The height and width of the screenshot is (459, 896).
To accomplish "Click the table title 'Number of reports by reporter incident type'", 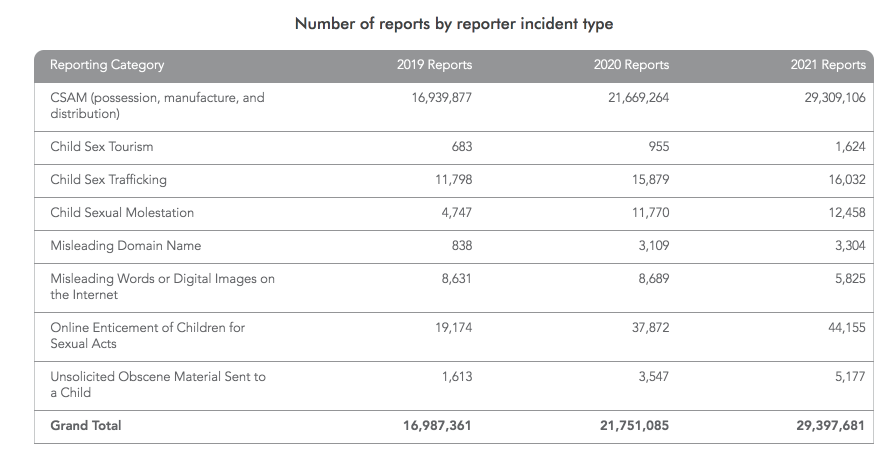I will (x=454, y=24).
